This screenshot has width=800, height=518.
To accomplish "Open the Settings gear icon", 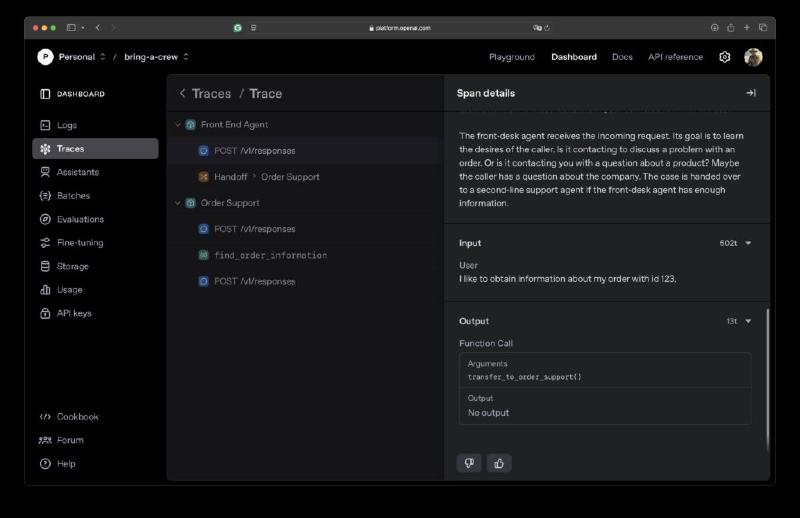I will (724, 57).
